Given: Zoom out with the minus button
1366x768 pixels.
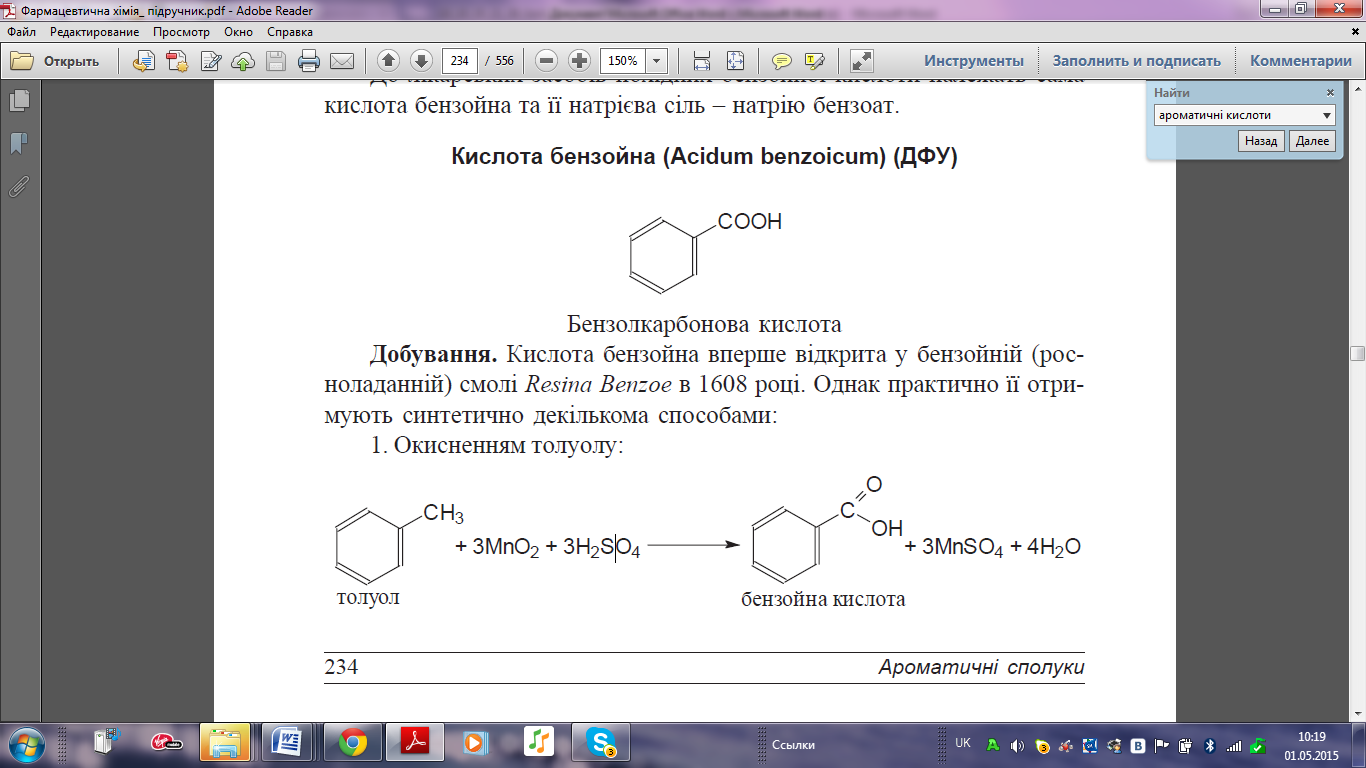Looking at the screenshot, I should click(x=546, y=60).
